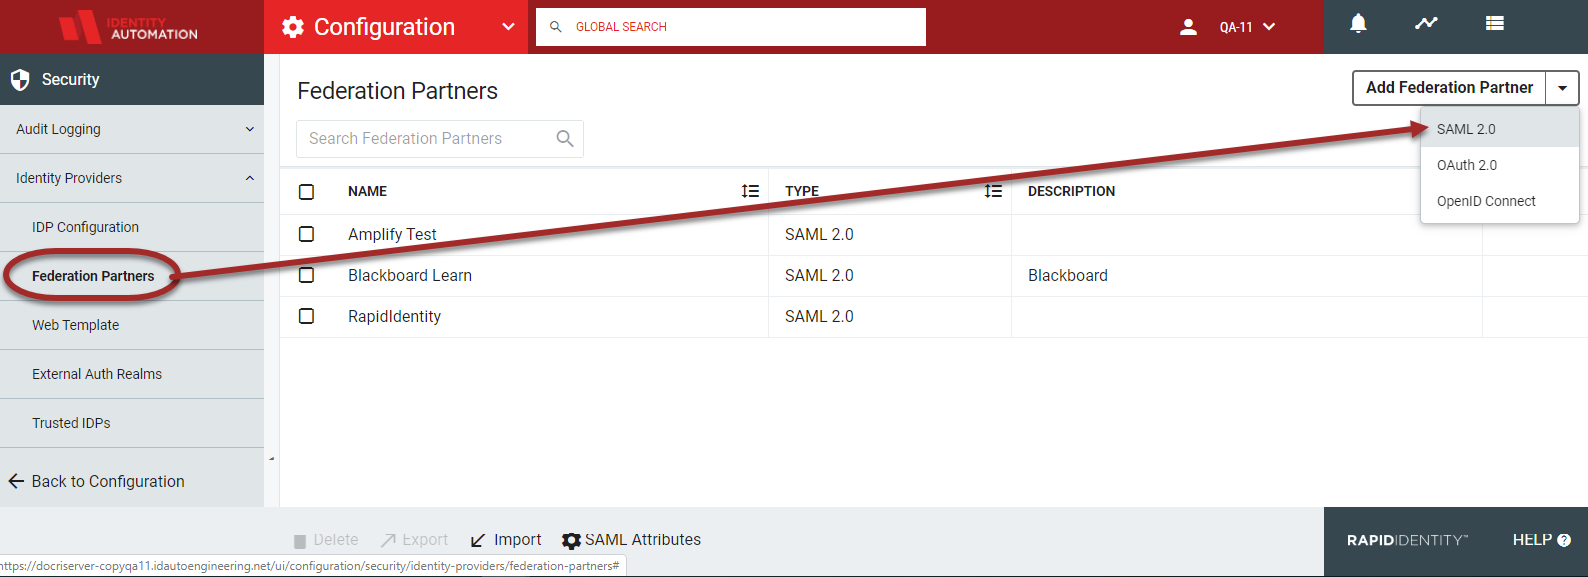Click the DESCRIPTION column header
The width and height of the screenshot is (1588, 577).
(x=1071, y=191)
